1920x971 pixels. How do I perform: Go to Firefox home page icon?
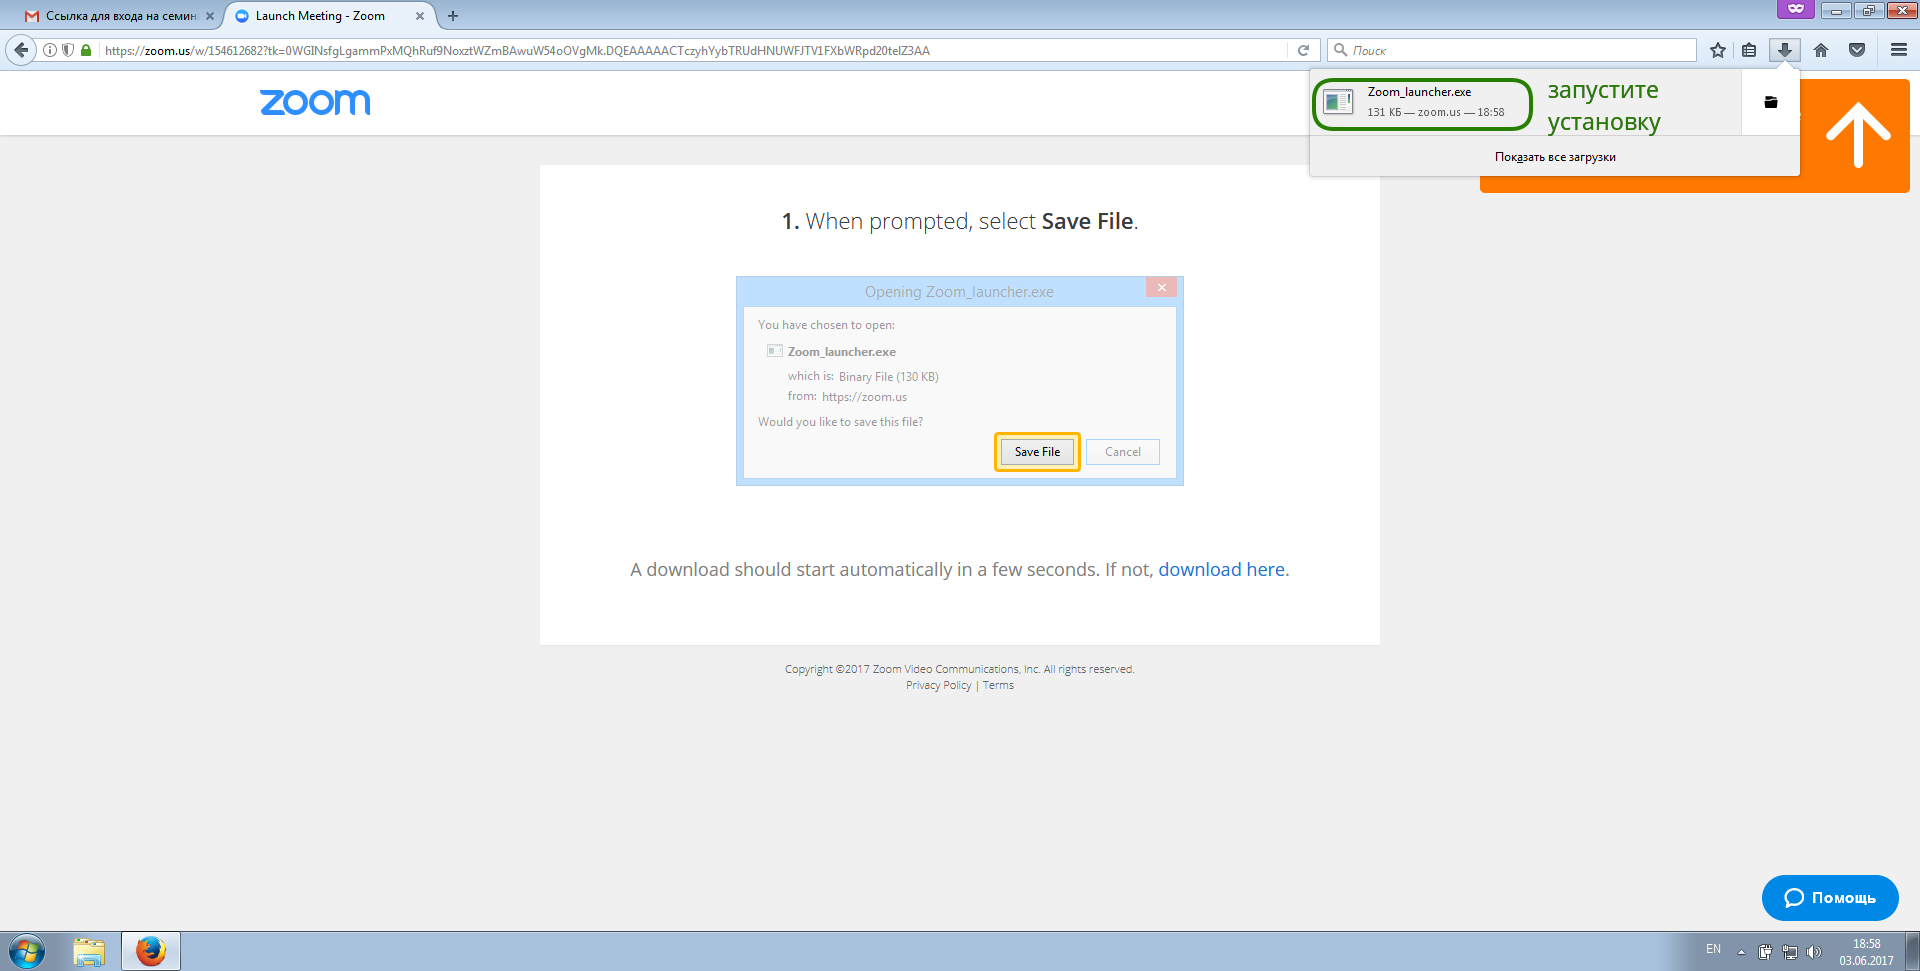pyautogui.click(x=1821, y=50)
